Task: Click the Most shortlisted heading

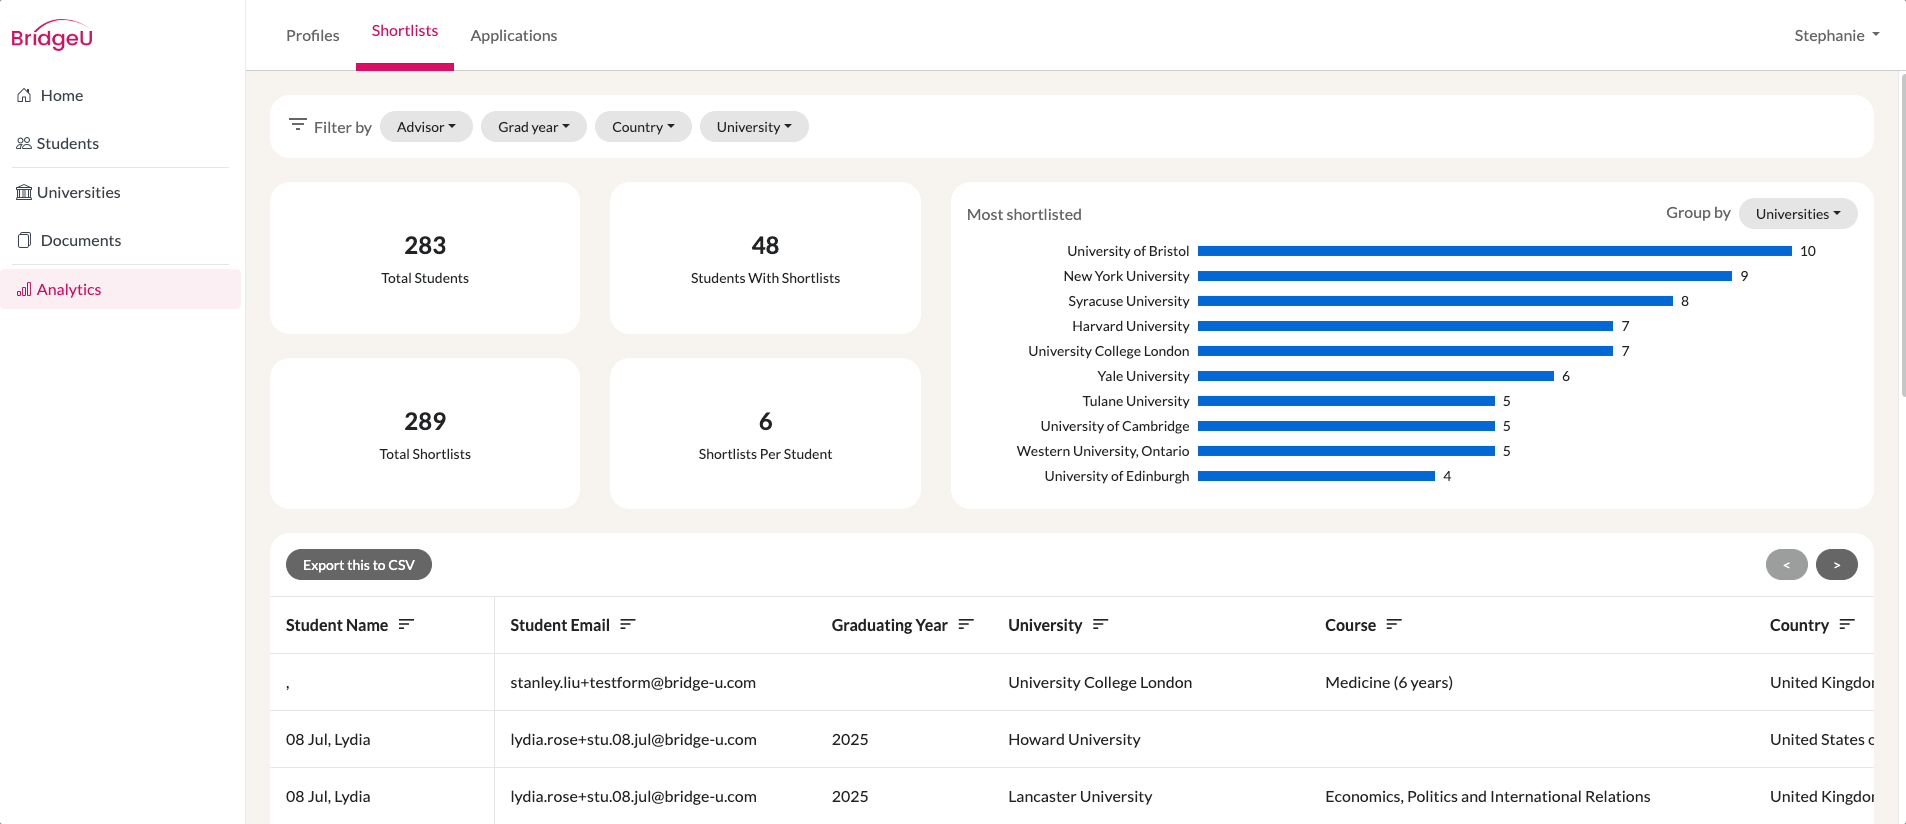Action: [1024, 214]
